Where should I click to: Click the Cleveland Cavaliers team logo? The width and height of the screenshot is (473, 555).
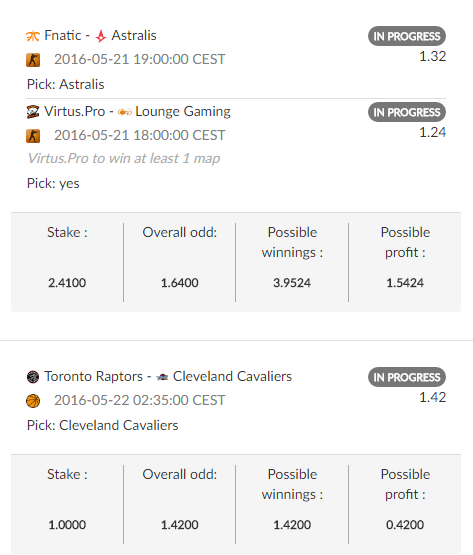[162, 377]
